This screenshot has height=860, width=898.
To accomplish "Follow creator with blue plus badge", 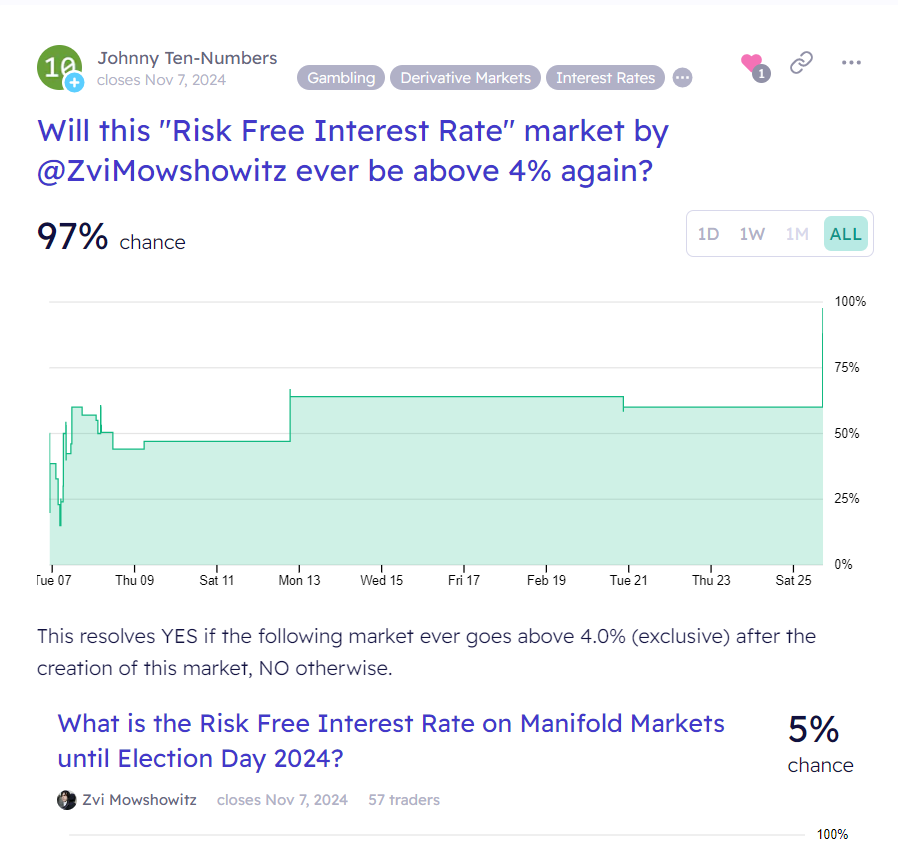I will point(74,82).
